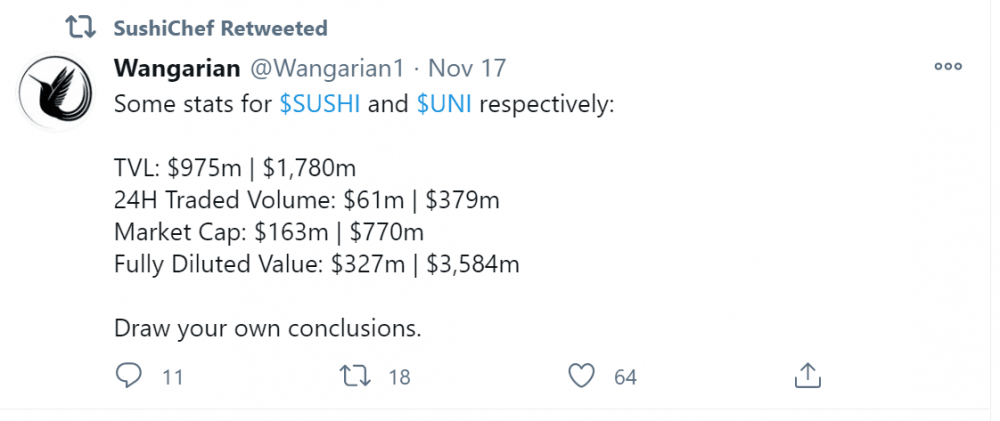Viewport: 1000px width, 421px height.
Task: Open the three-dot more options menu
Action: point(946,67)
